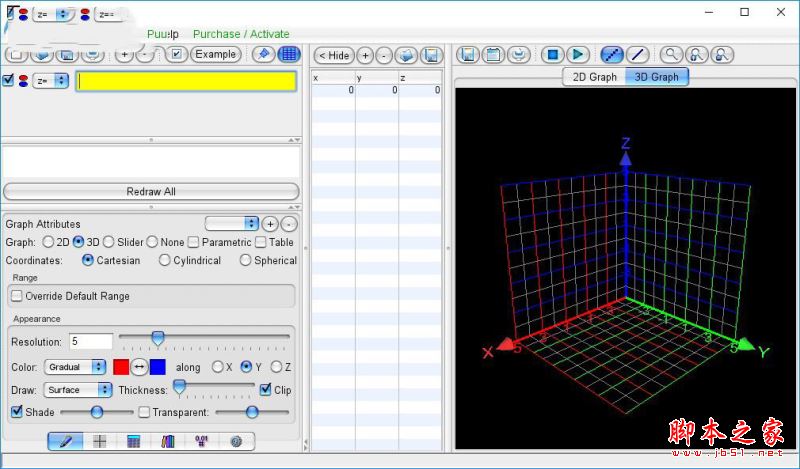Click the stop animation button in graph toolbar

pos(553,54)
